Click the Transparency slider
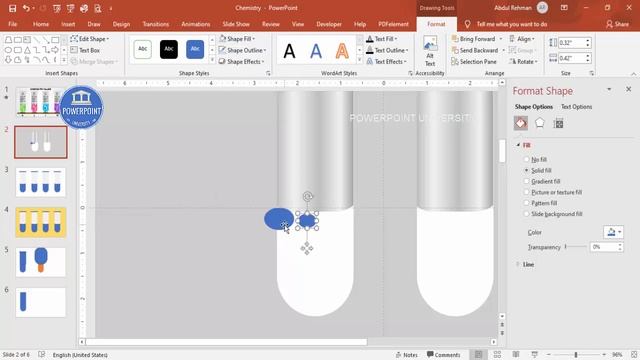Image resolution: width=640 pixels, height=360 pixels. [x=576, y=247]
